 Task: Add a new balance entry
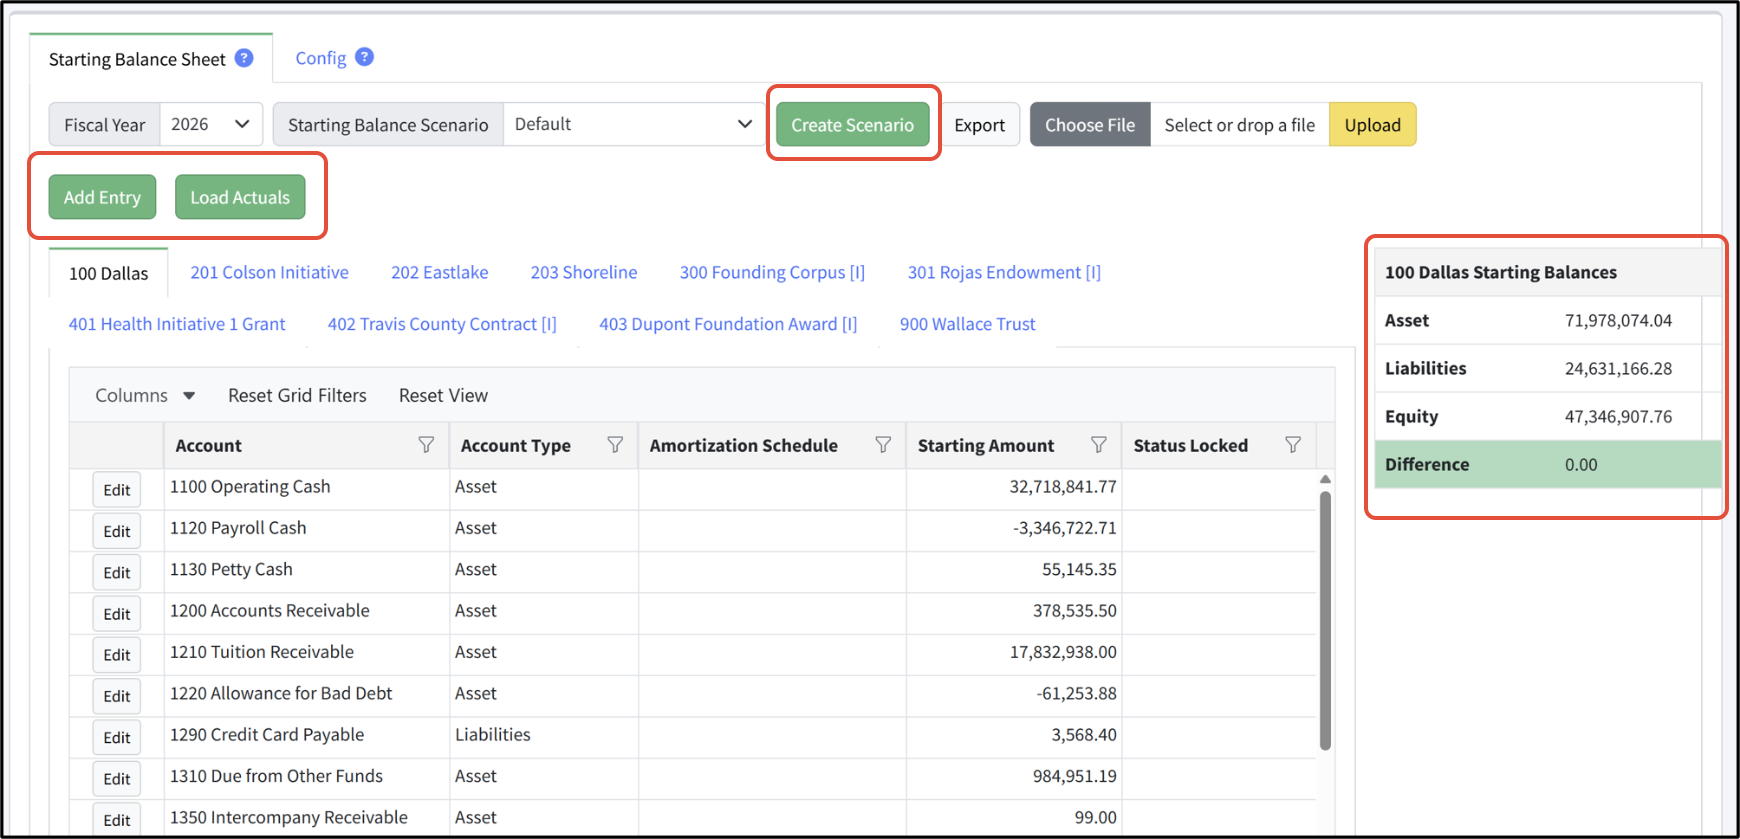[x=102, y=197]
